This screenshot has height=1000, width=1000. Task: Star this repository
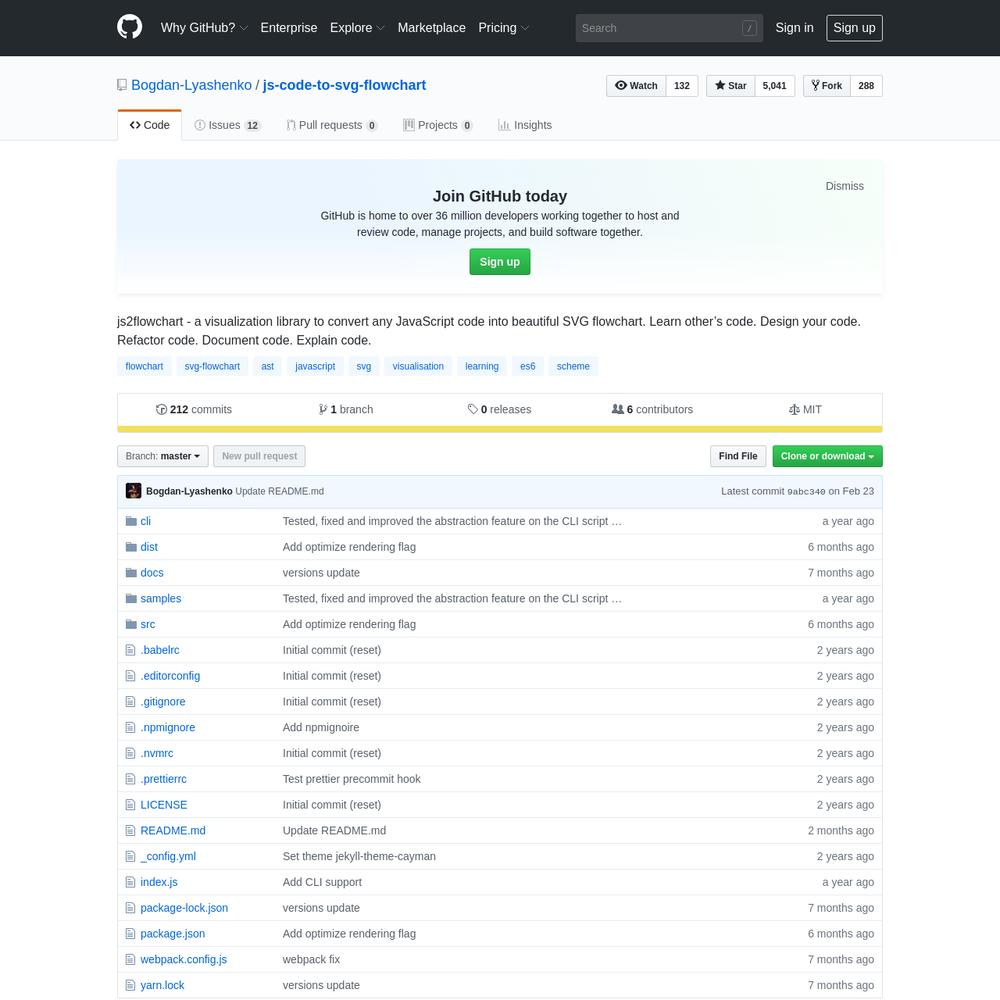click(x=731, y=85)
